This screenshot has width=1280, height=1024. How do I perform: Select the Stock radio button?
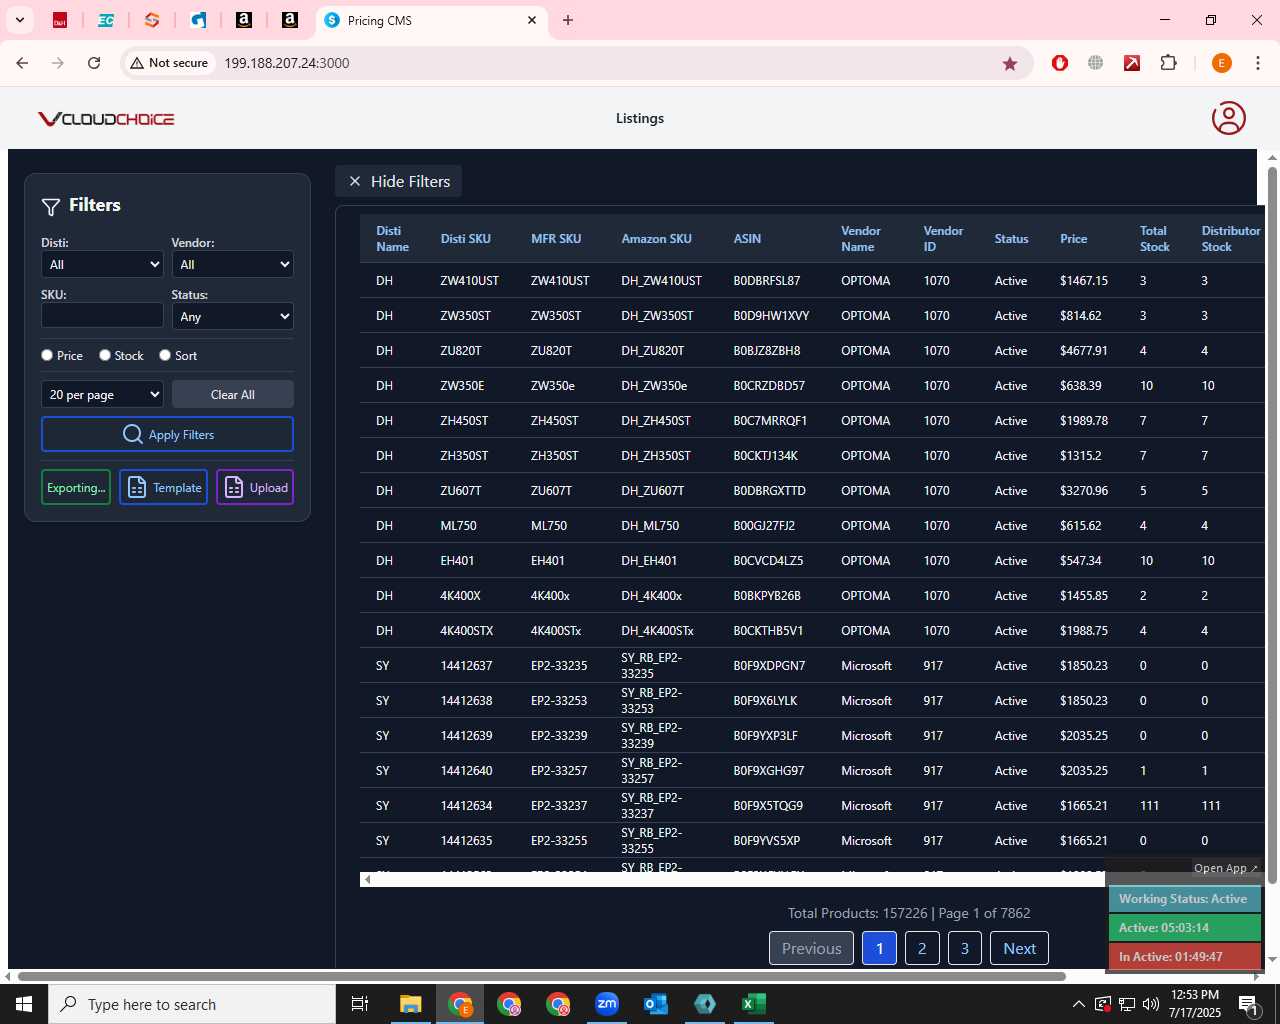click(x=105, y=355)
